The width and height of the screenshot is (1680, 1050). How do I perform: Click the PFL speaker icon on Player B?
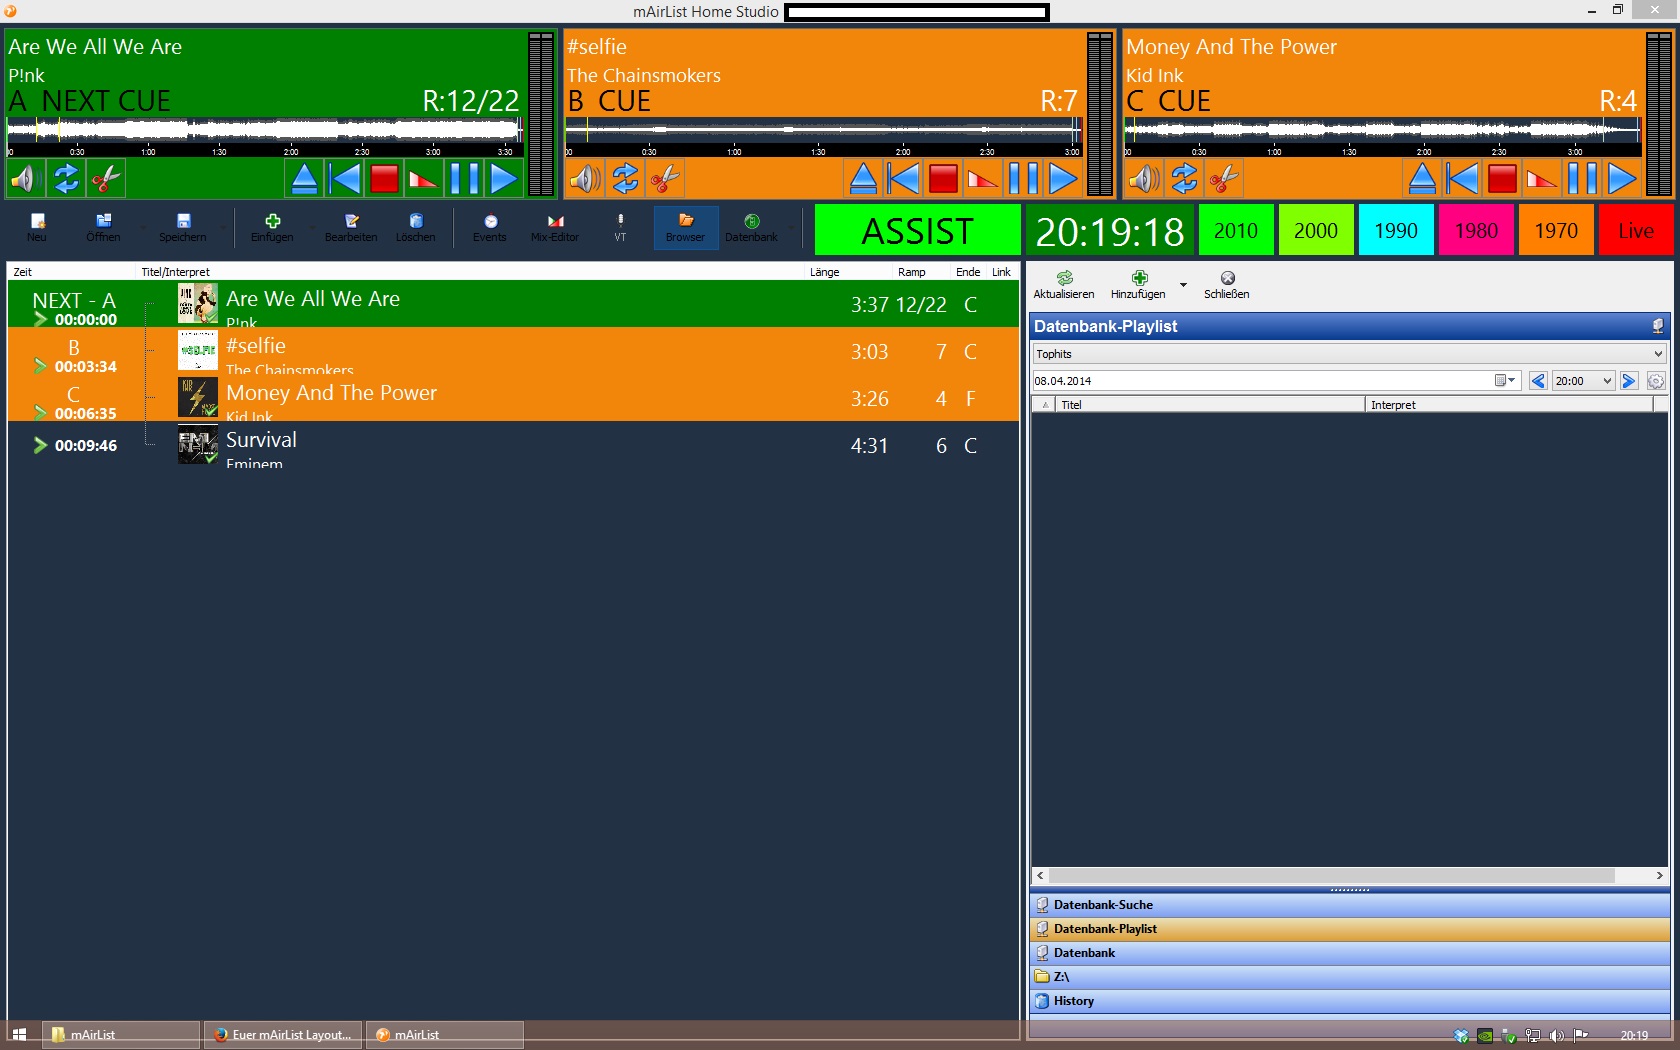pyautogui.click(x=585, y=179)
